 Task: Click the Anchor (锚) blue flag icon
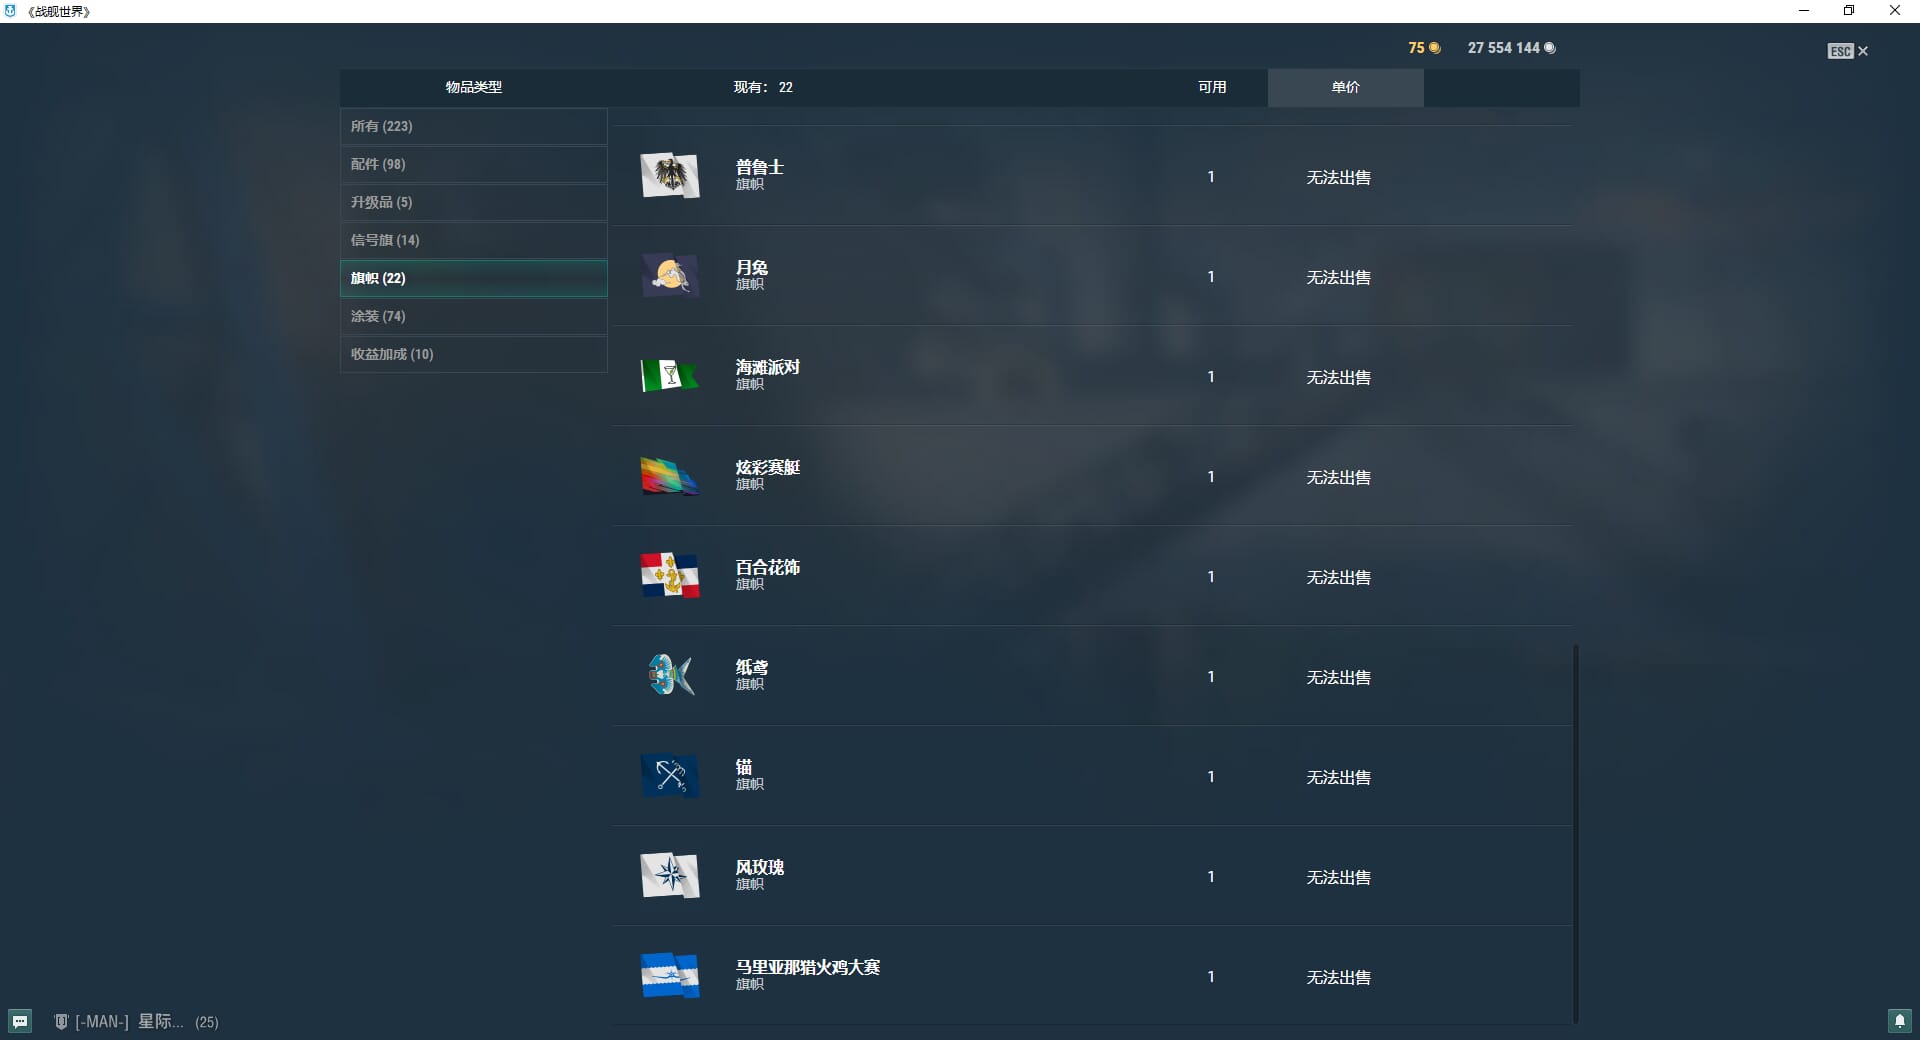(669, 776)
